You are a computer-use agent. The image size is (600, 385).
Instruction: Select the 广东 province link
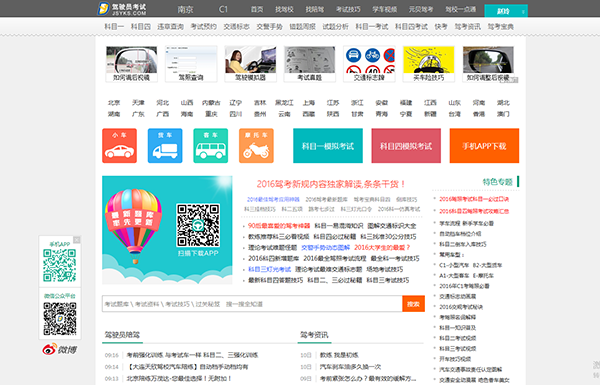[138, 114]
